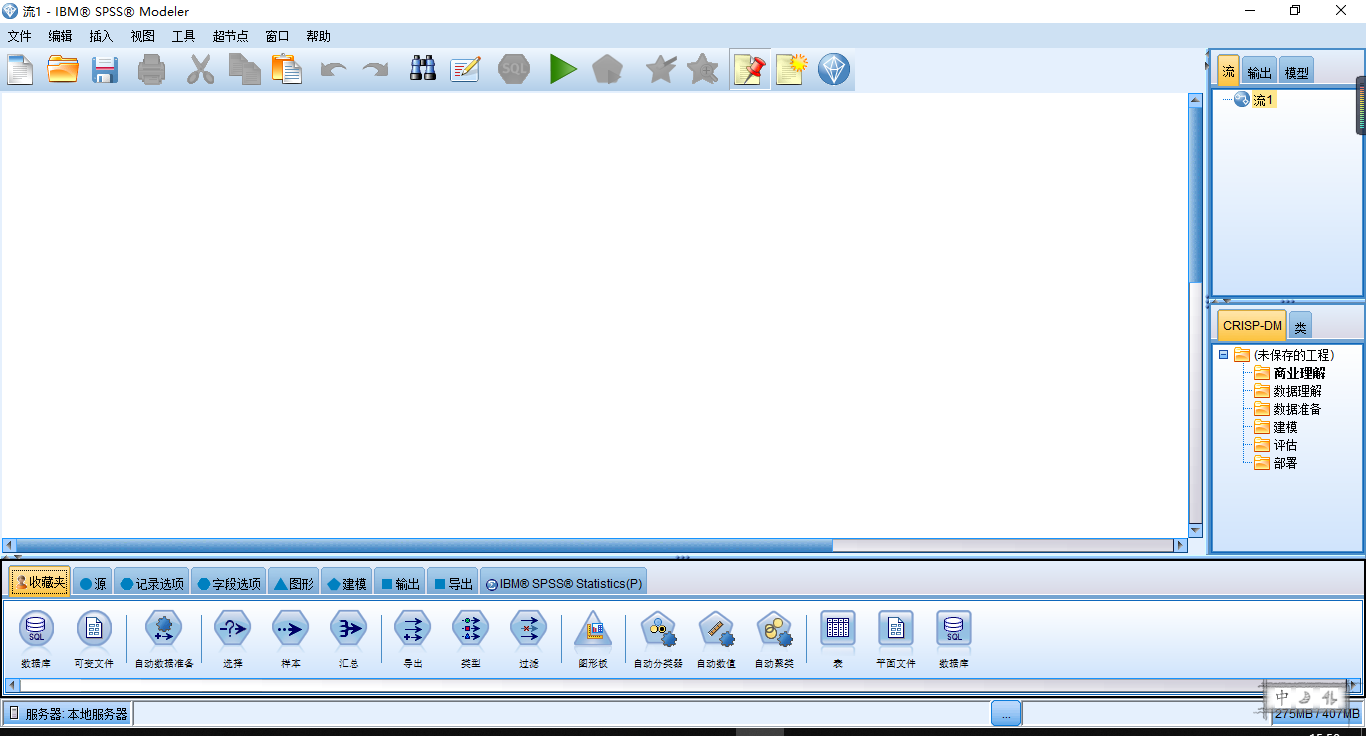
Task: Click the blue gem icon in the toolbar
Action: point(834,70)
